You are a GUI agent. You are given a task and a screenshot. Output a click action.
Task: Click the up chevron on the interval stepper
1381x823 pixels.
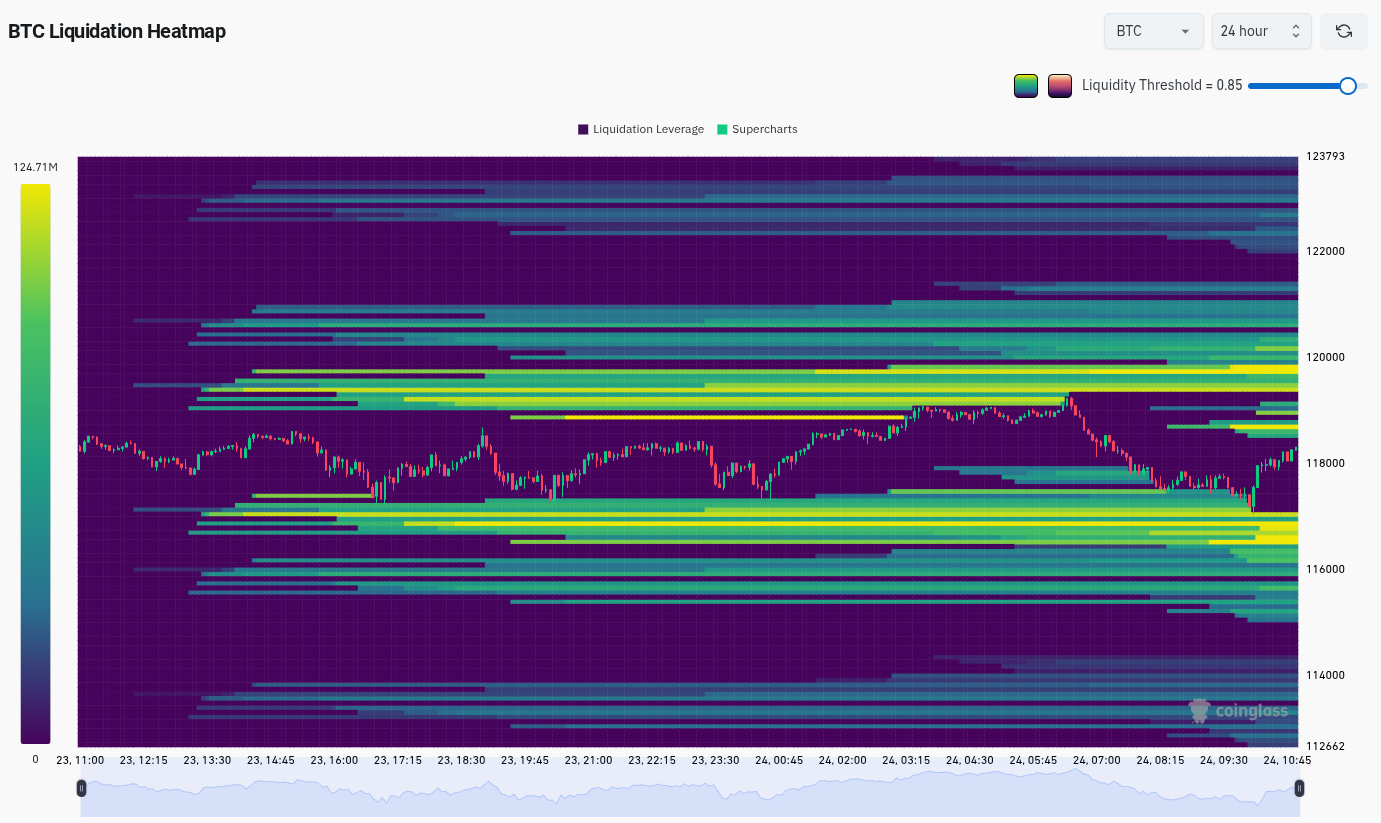coord(1297,26)
